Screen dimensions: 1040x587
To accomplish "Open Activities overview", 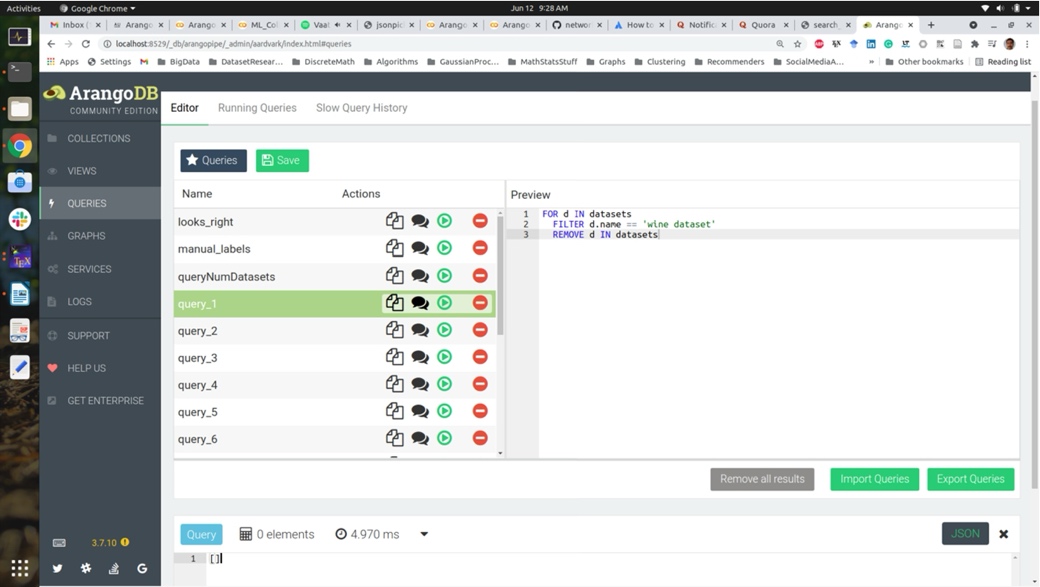I will [x=23, y=8].
